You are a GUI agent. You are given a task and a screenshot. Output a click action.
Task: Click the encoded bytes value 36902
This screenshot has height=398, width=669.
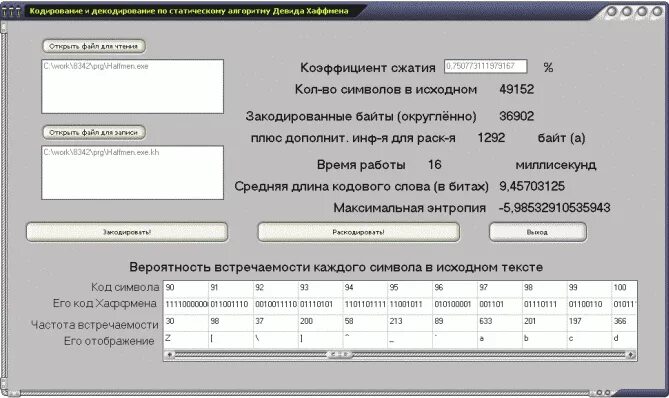(517, 116)
